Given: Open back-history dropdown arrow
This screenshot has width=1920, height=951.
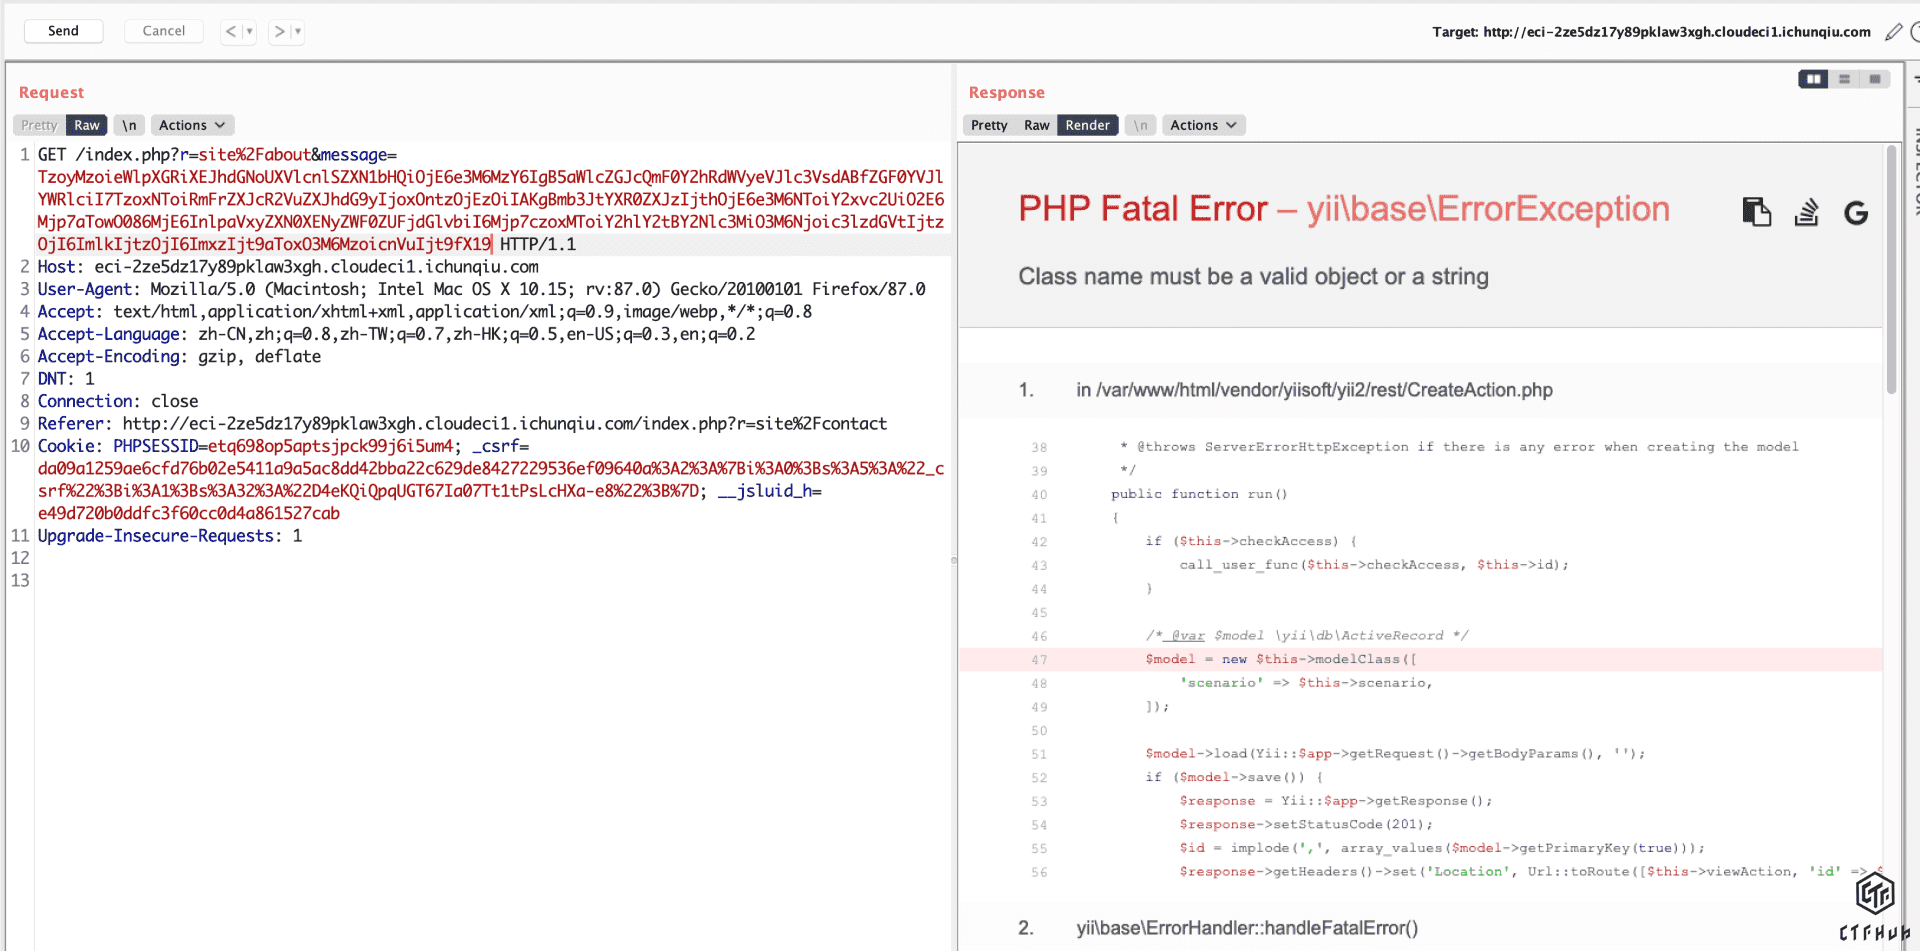Looking at the screenshot, I should [250, 31].
